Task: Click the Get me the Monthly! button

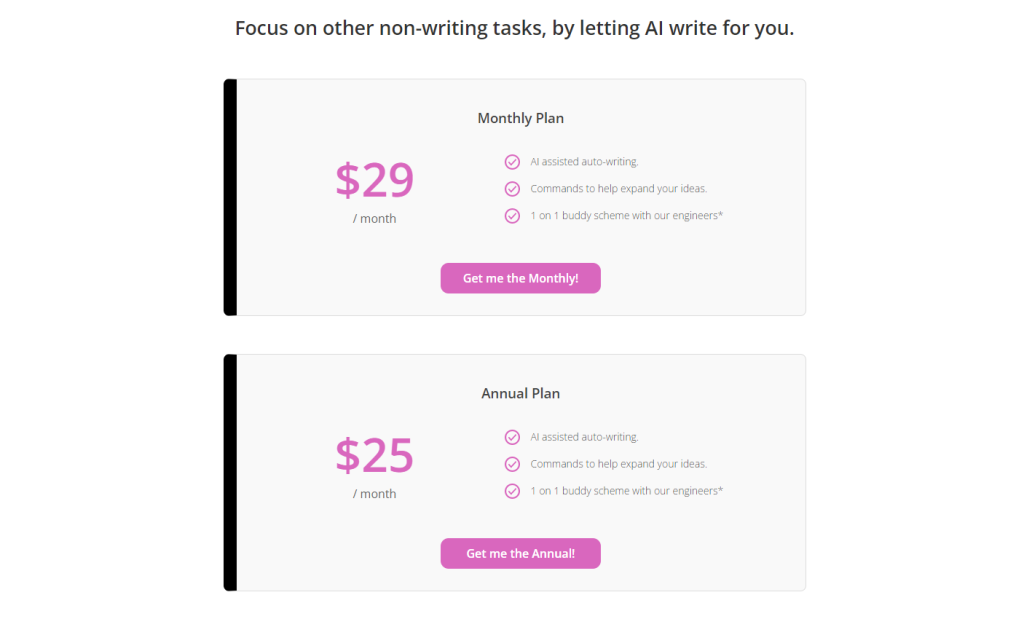Action: click(x=520, y=278)
